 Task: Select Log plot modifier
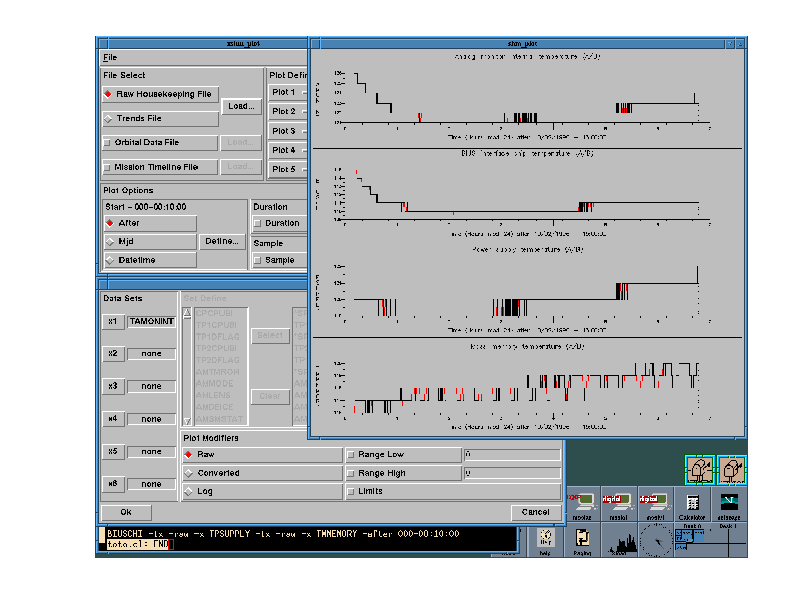tap(262, 491)
